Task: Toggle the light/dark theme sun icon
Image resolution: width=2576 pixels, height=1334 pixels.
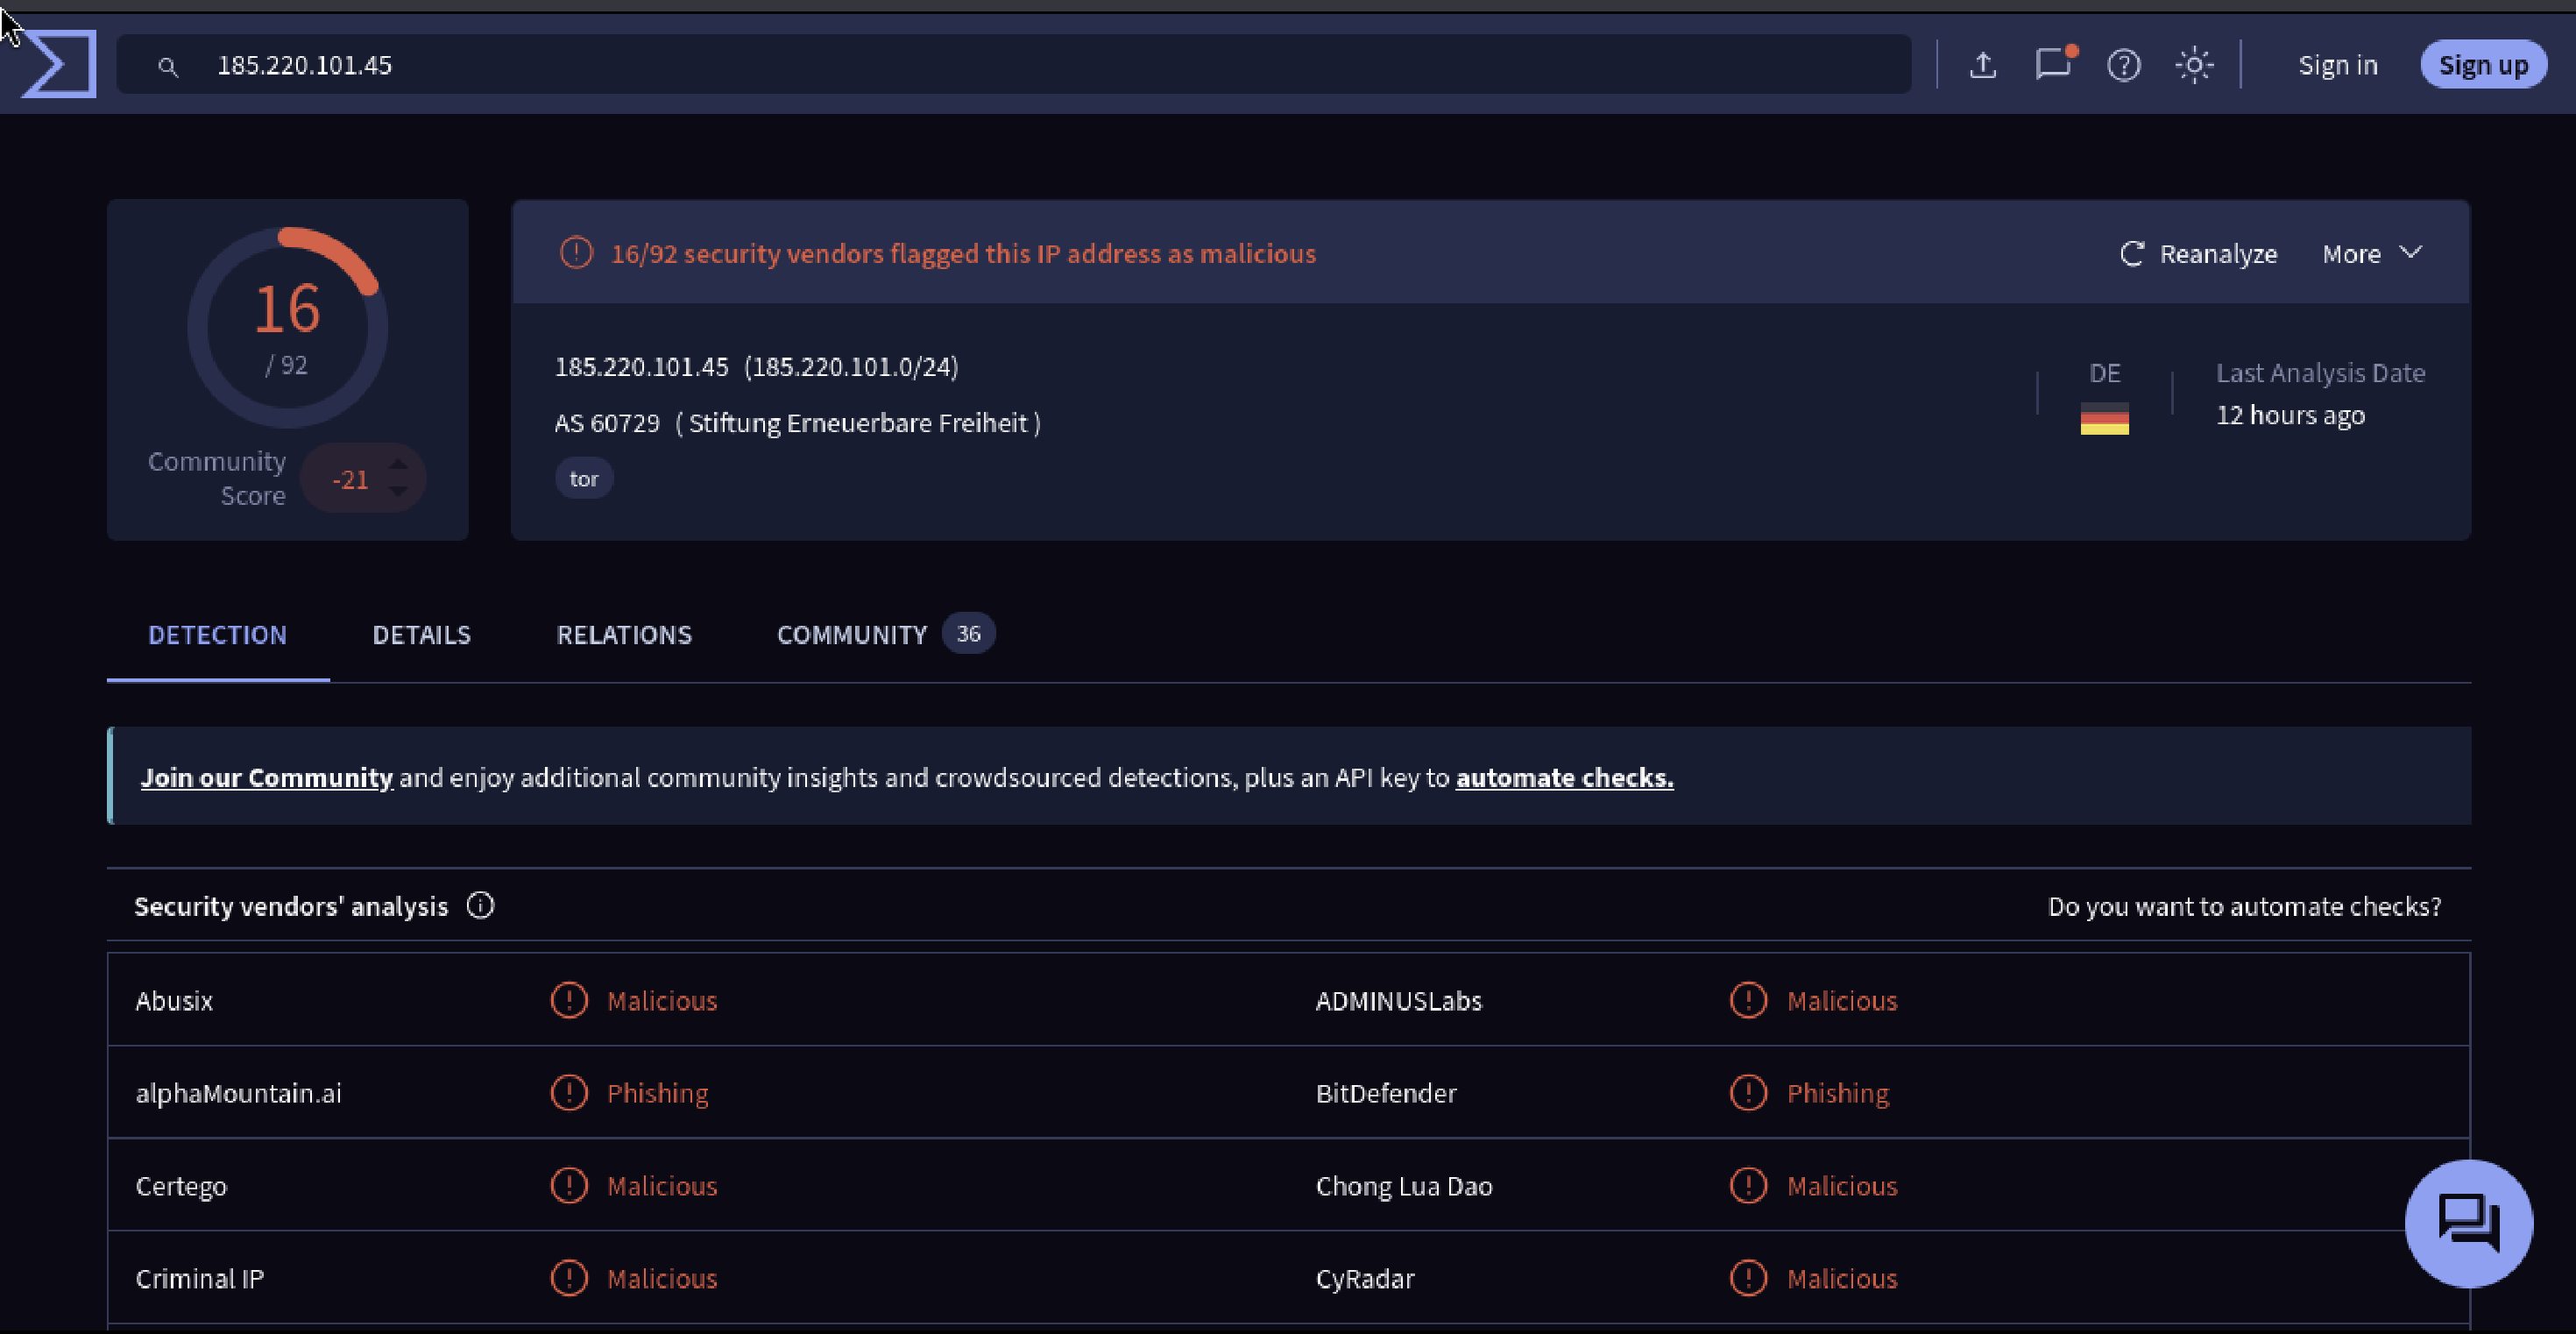Action: tap(2194, 65)
